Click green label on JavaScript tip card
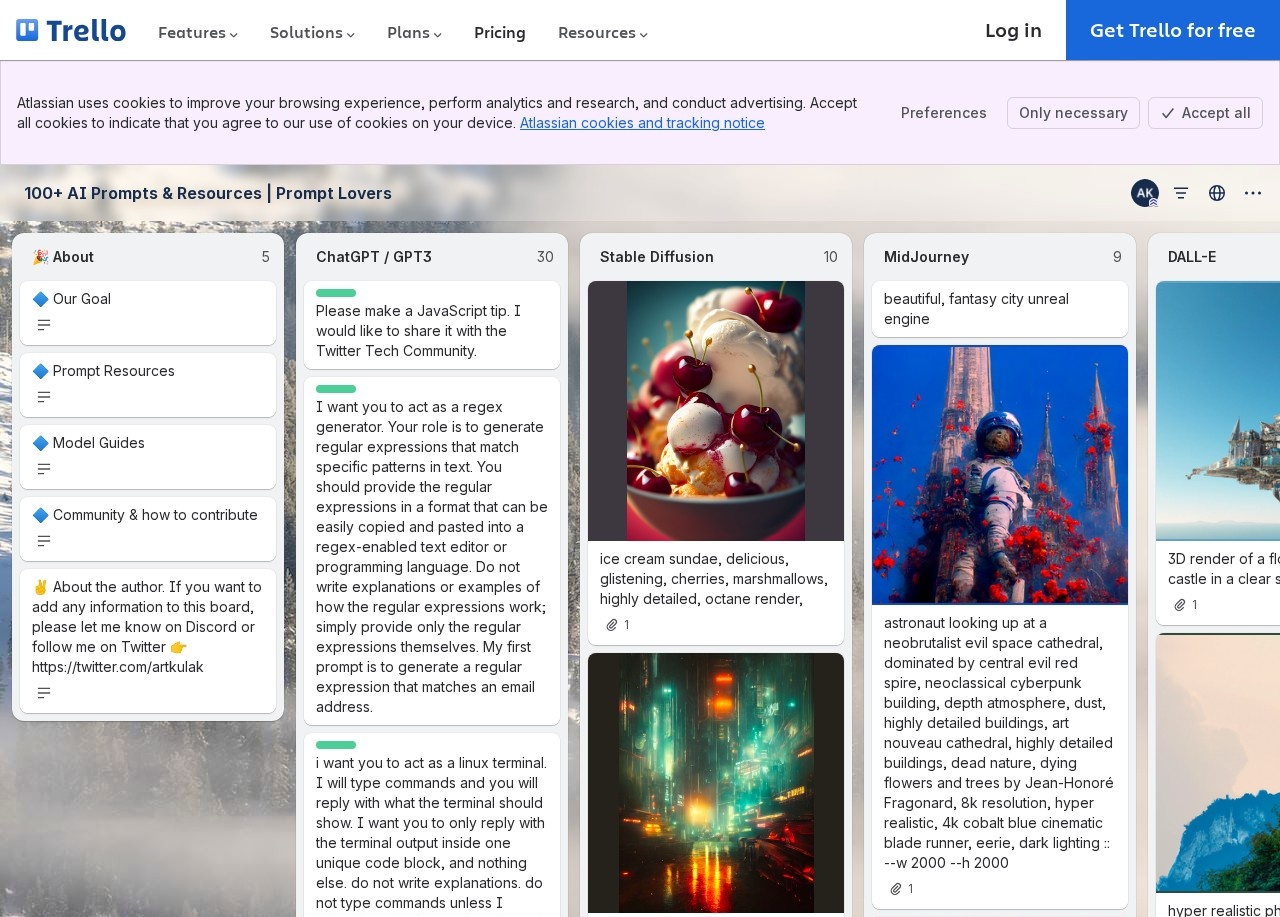 [336, 293]
